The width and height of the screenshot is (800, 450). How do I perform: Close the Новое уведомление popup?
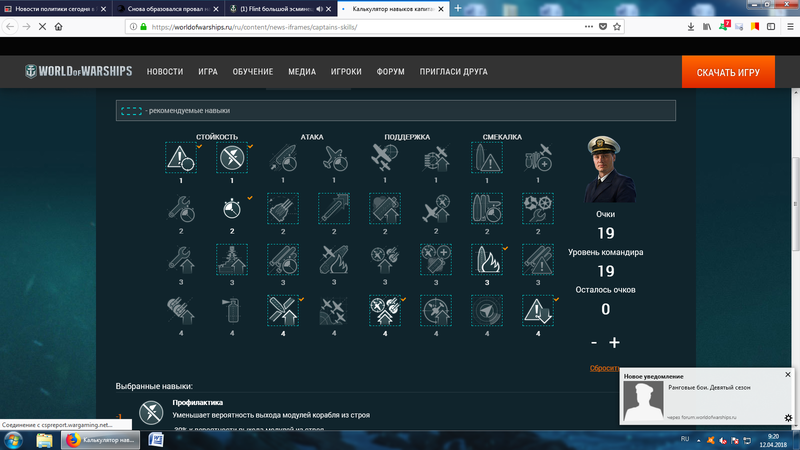click(788, 374)
